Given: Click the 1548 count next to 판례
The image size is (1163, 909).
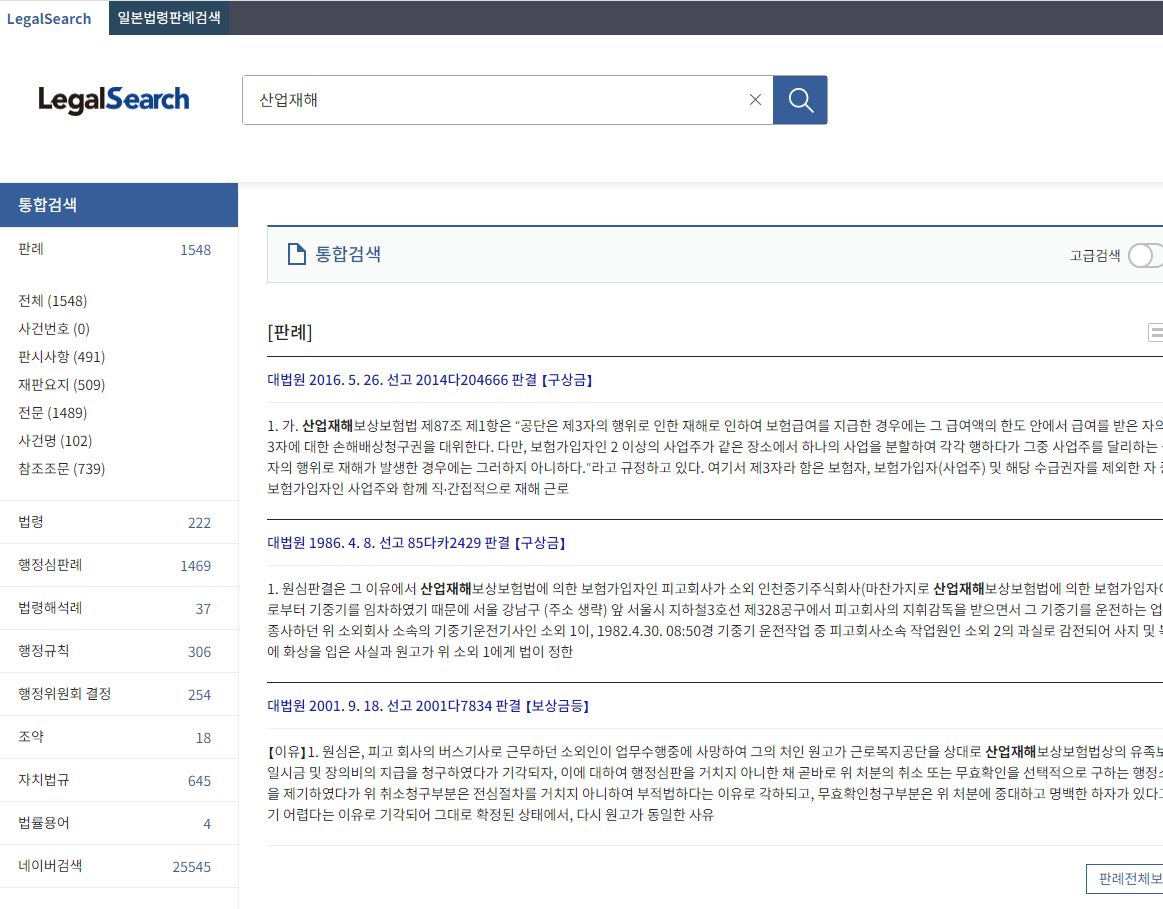Looking at the screenshot, I should click(196, 250).
